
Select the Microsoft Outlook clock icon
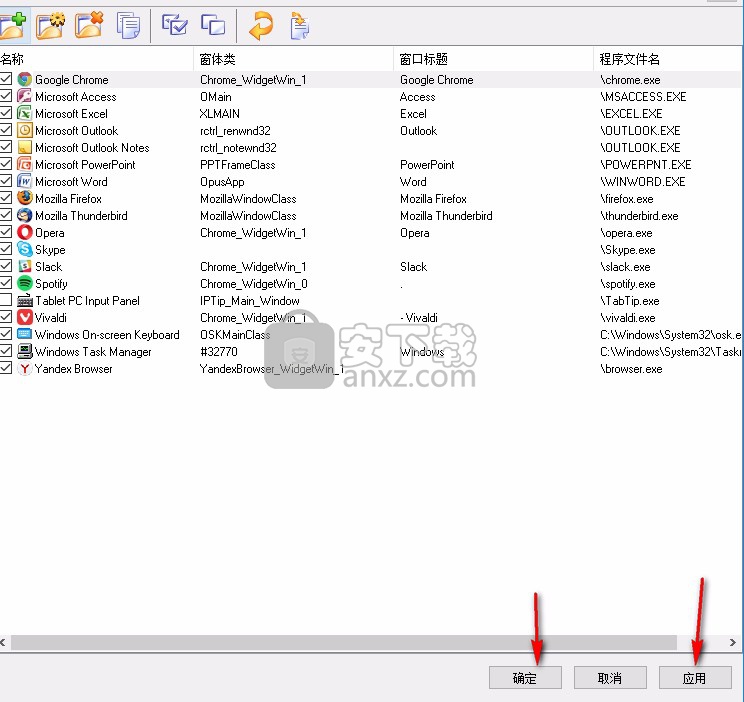(x=25, y=130)
